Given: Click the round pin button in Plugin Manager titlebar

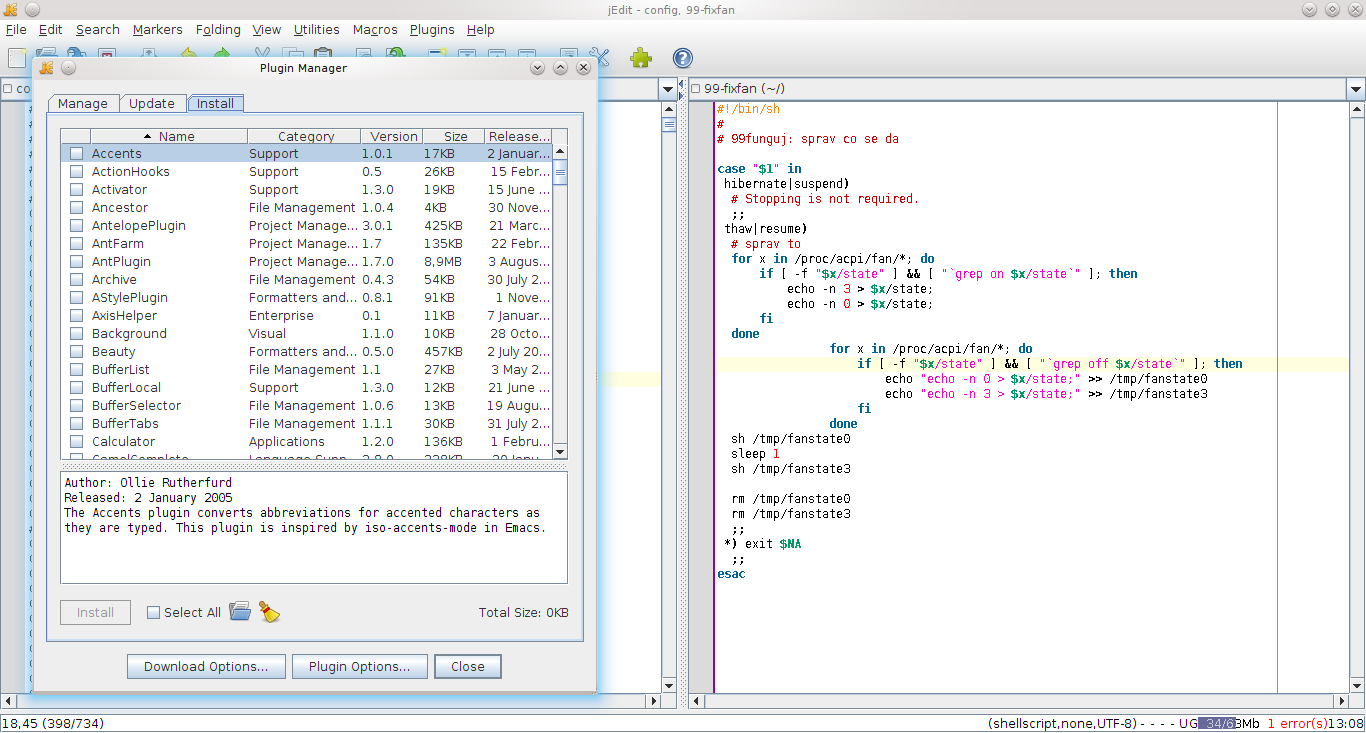Looking at the screenshot, I should click(69, 68).
